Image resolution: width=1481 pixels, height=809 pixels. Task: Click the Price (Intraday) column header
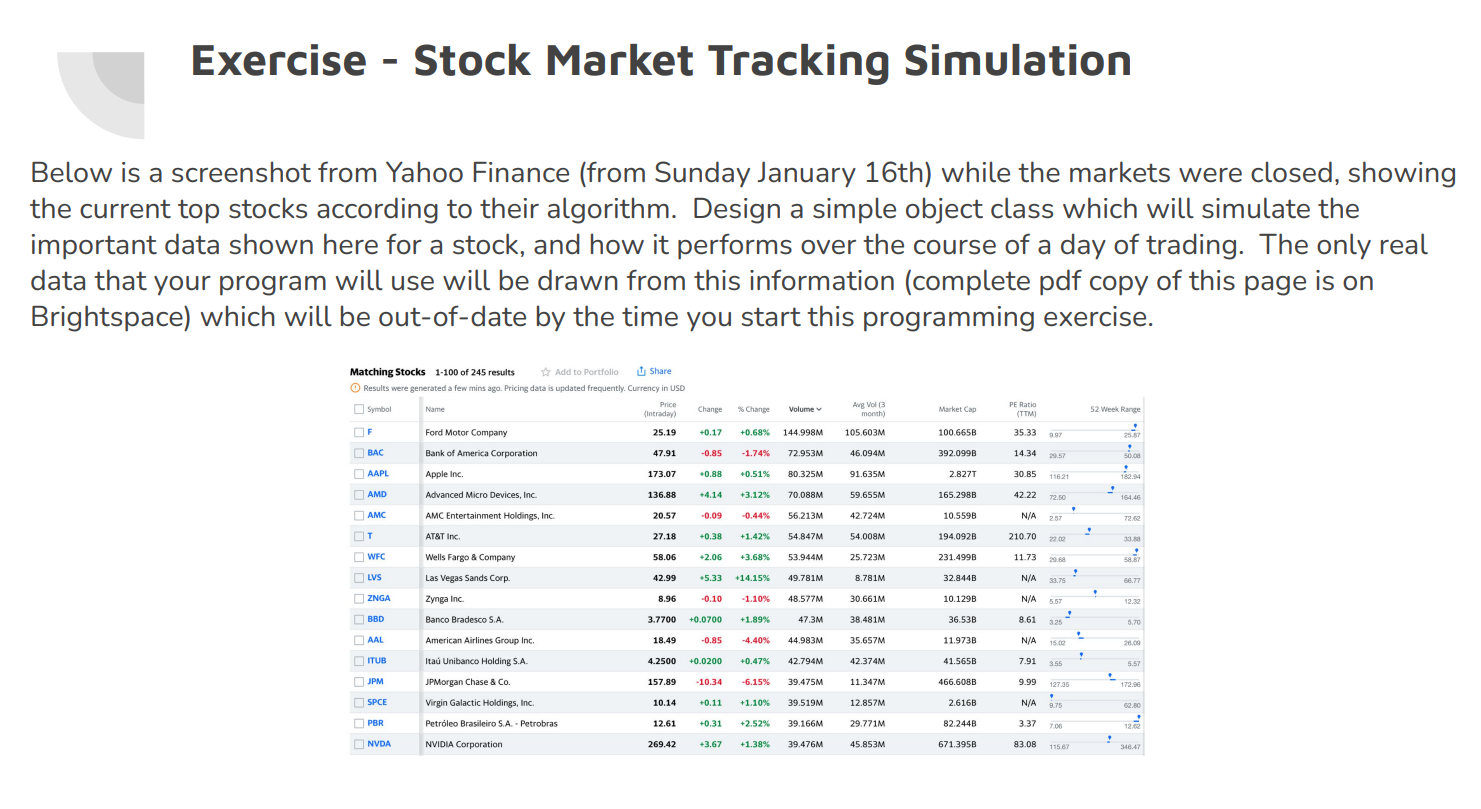pos(660,409)
